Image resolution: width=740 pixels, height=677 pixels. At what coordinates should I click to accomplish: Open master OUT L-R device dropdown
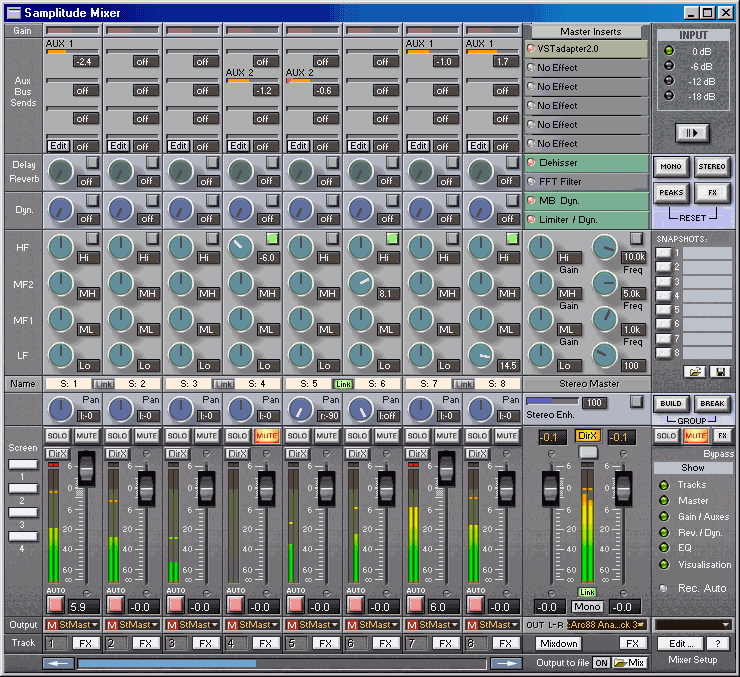[606, 625]
